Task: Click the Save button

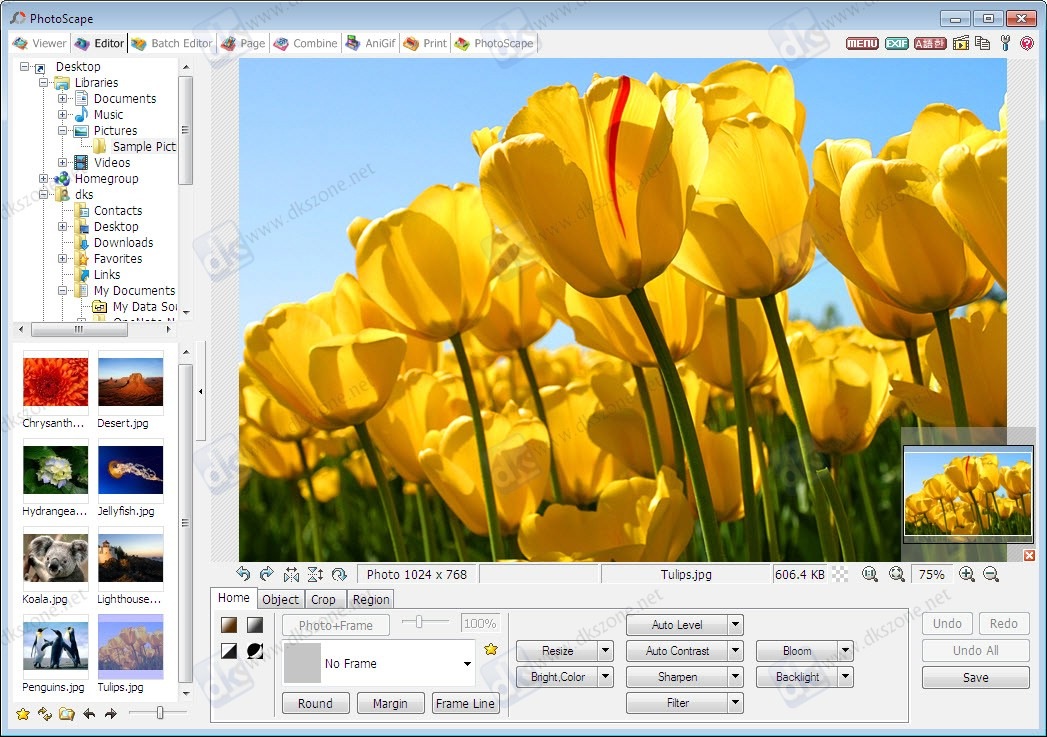Action: (976, 677)
